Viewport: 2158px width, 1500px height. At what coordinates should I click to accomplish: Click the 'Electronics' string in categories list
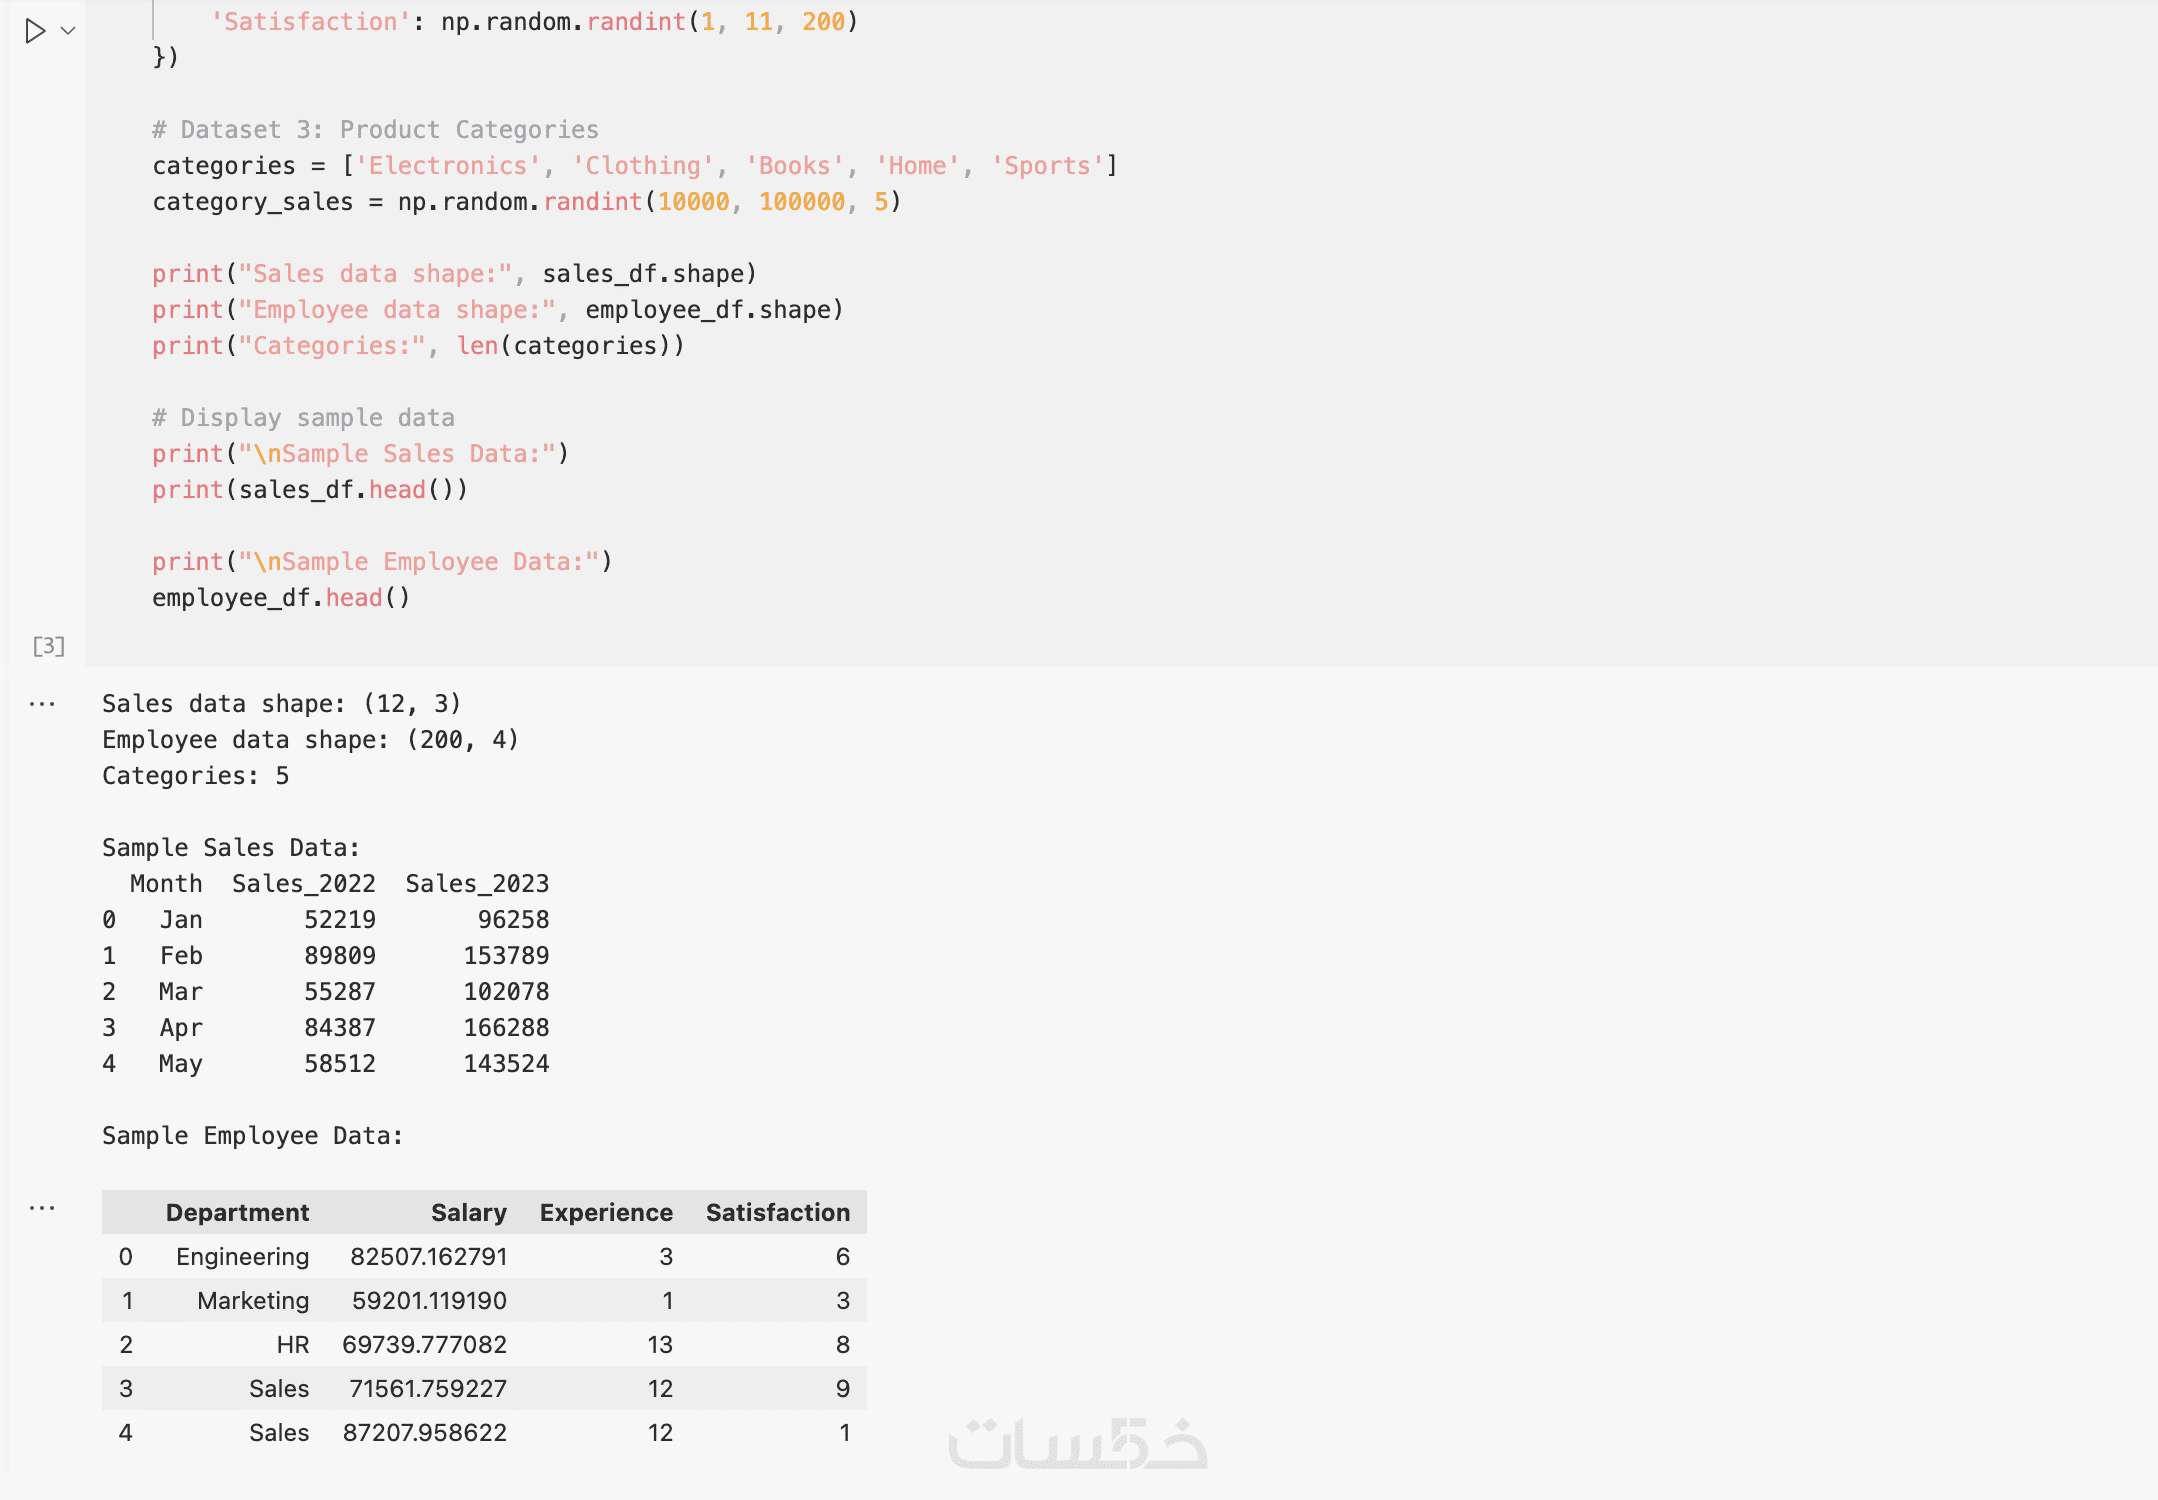[x=447, y=166]
